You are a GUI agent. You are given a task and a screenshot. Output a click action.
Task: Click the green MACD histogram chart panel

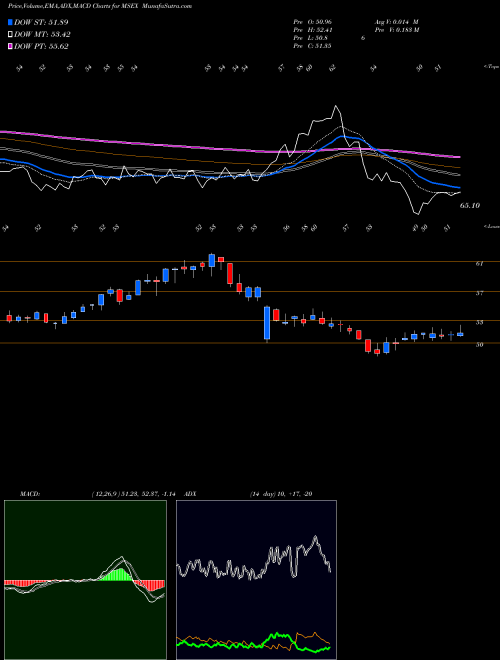tap(85, 580)
